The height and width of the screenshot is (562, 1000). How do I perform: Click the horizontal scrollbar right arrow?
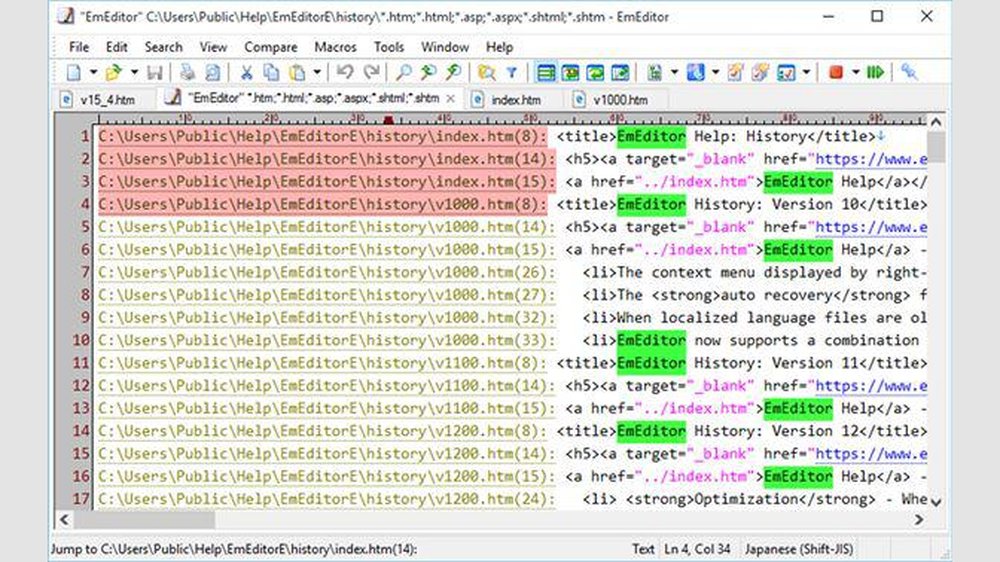918,520
